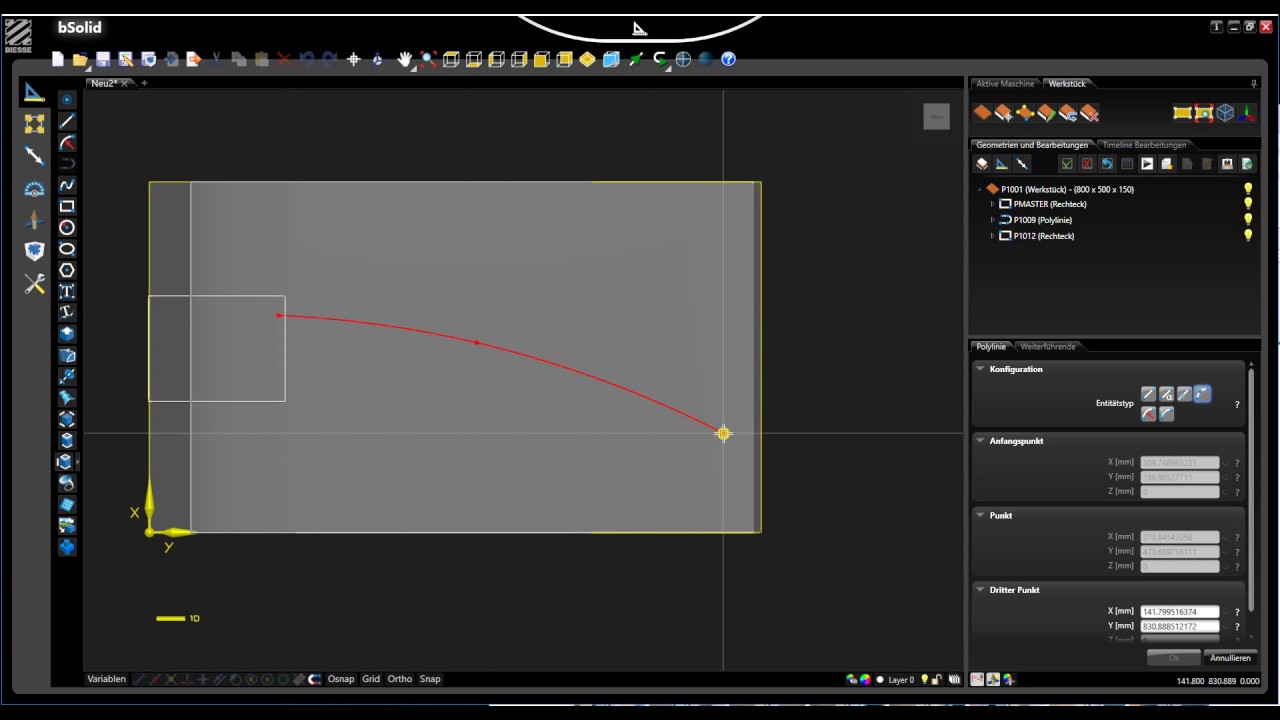
Task: Click the properties panel vertical scrollbar
Action: click(1251, 490)
